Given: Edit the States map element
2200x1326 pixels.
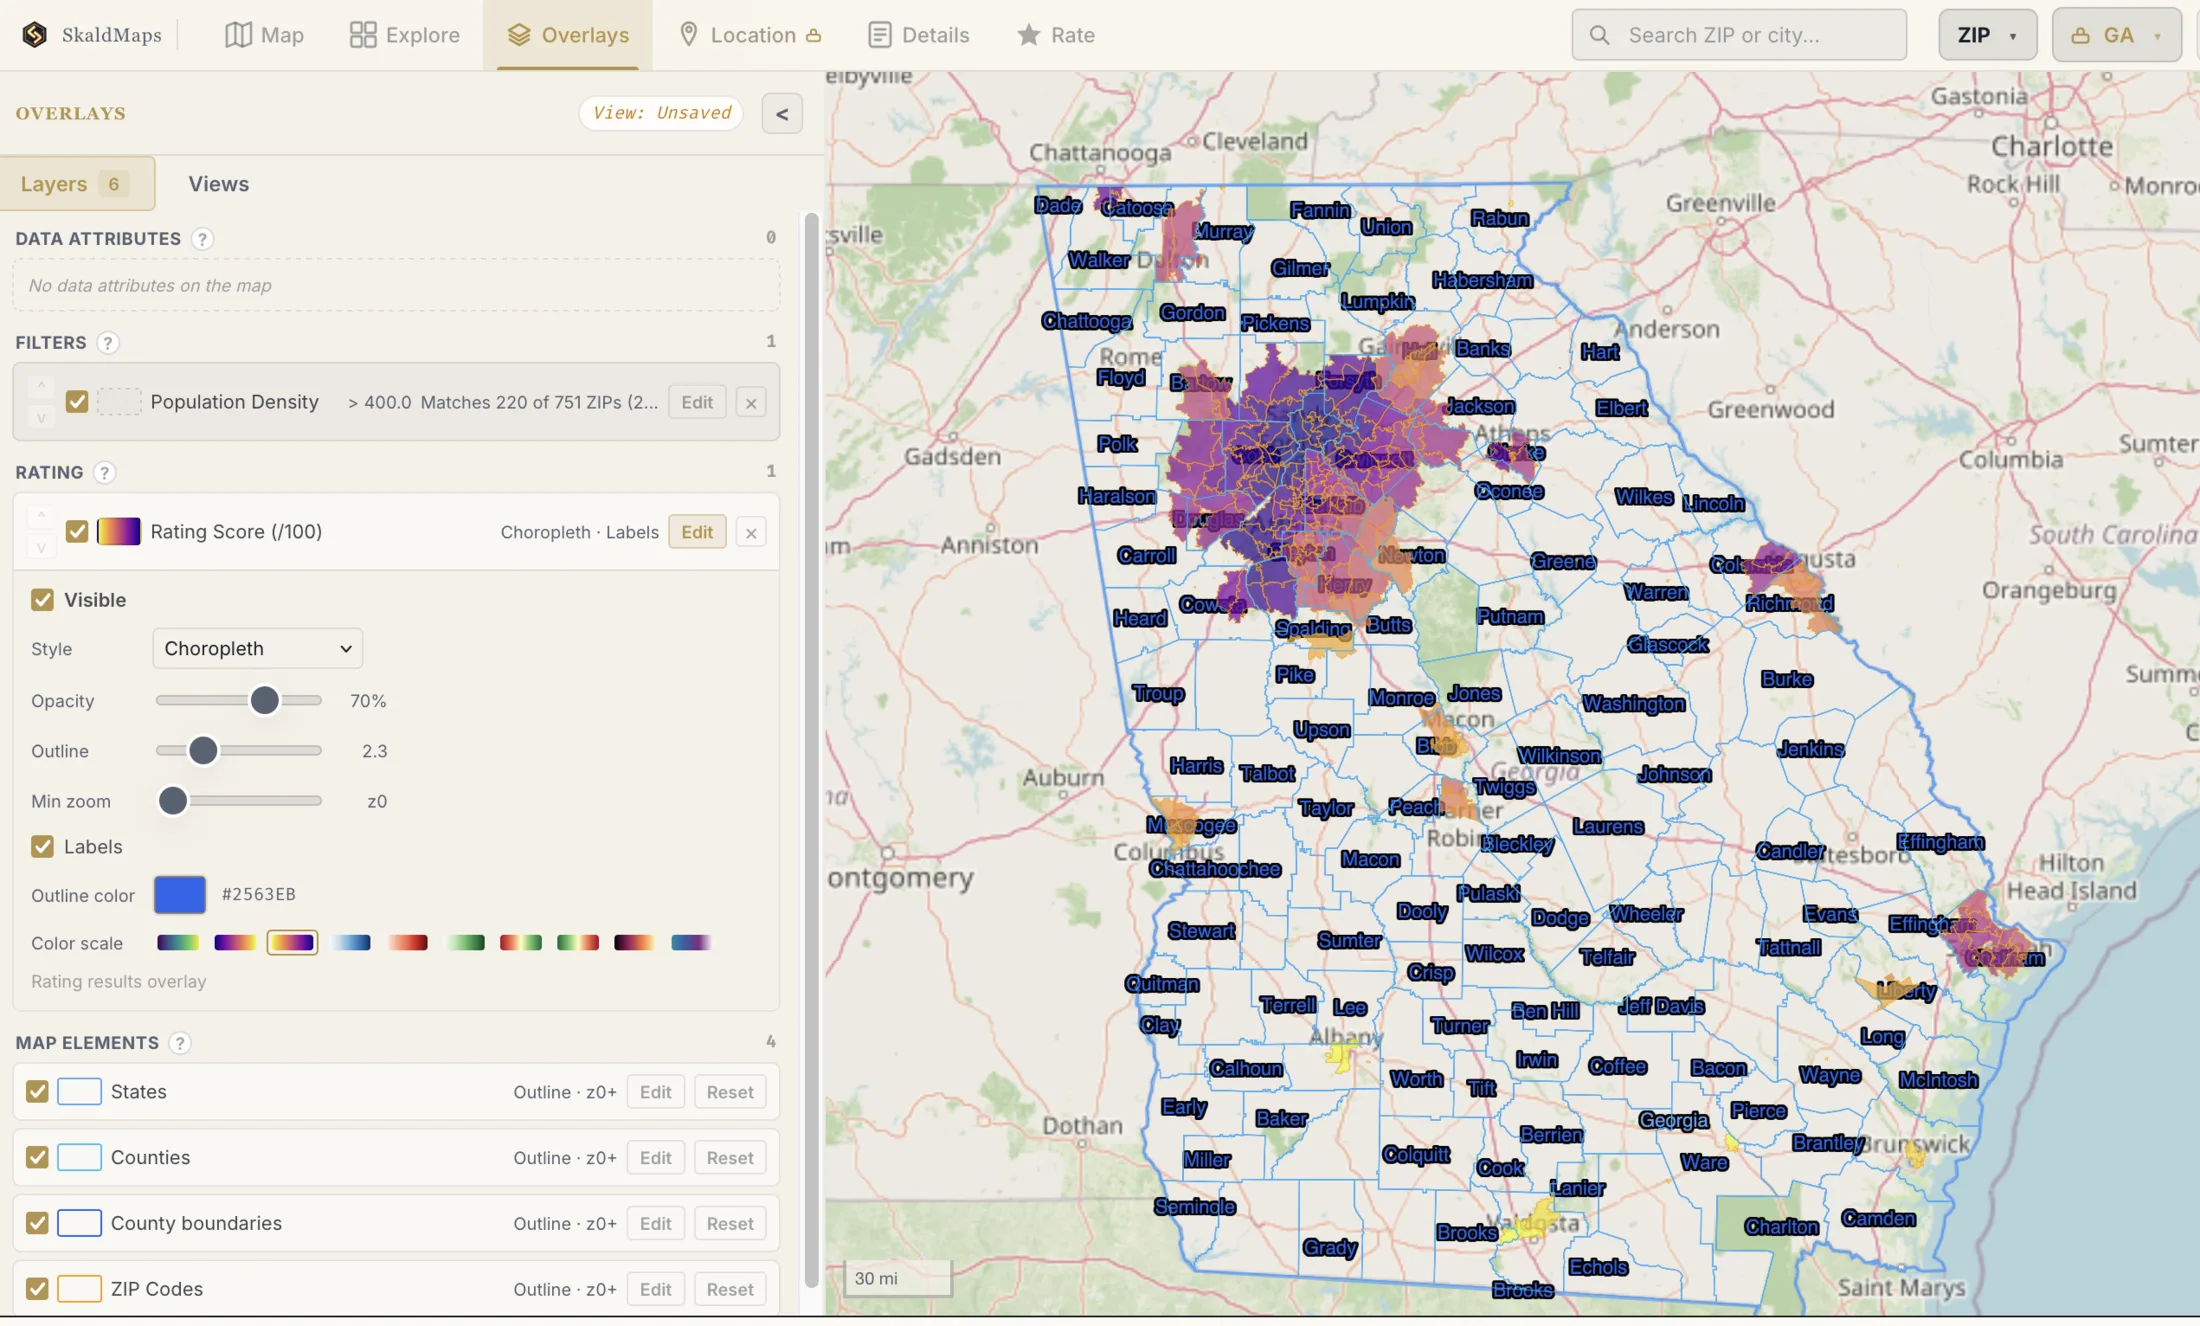Looking at the screenshot, I should 655,1092.
